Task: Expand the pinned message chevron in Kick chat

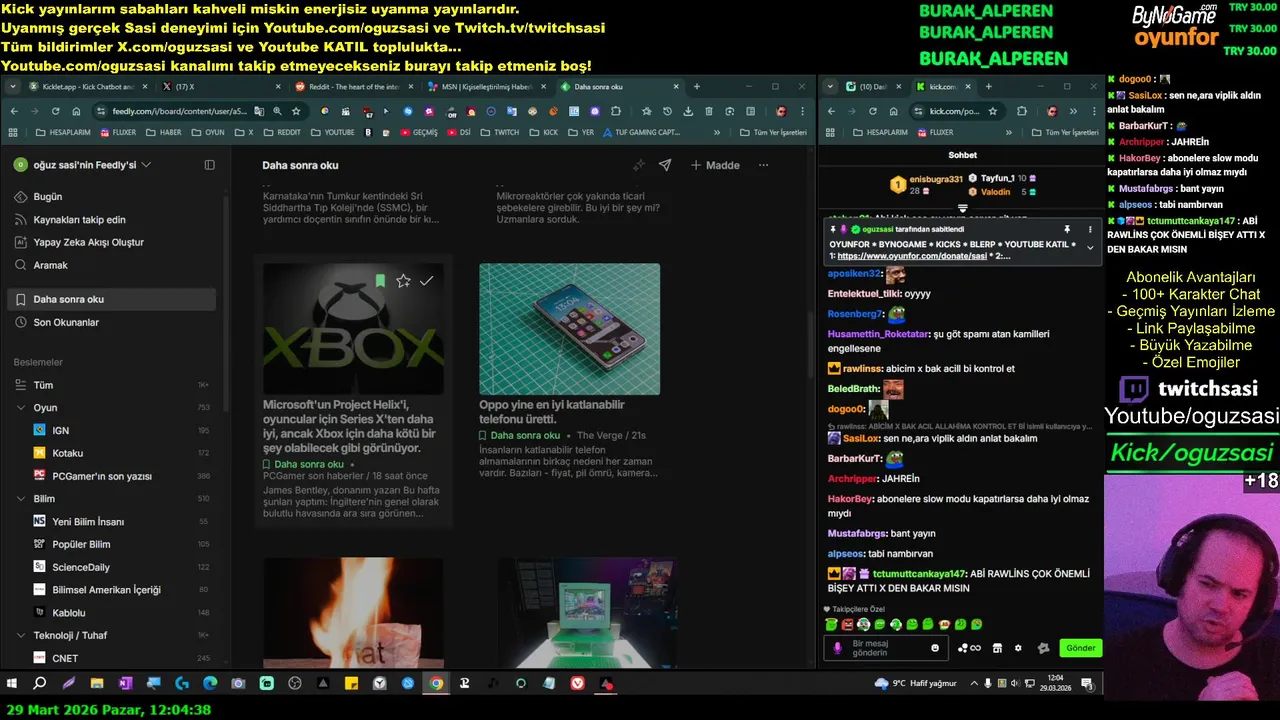Action: 1090,247
